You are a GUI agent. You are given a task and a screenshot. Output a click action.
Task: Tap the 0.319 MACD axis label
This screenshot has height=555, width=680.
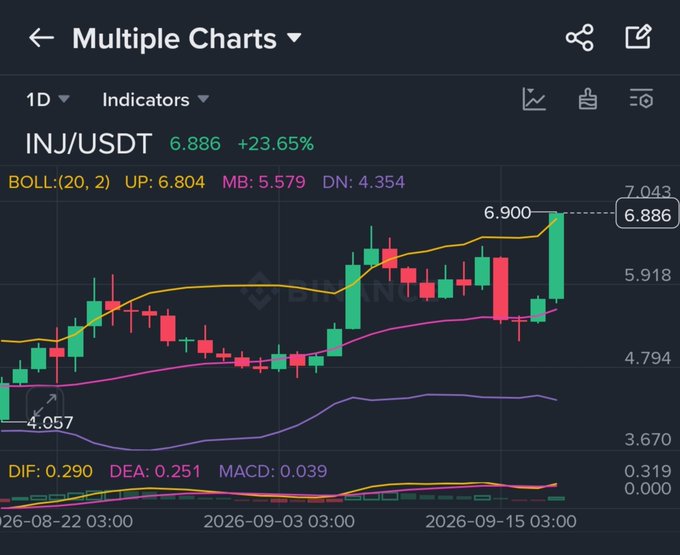(x=647, y=471)
